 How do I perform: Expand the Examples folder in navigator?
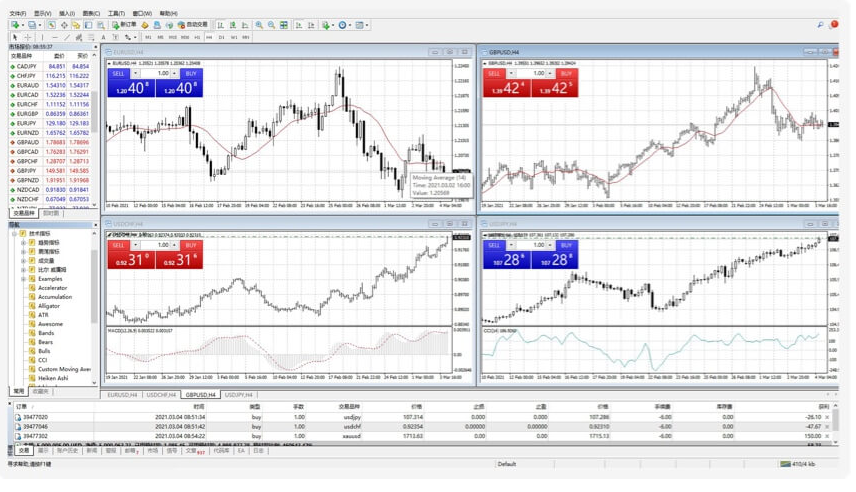pyautogui.click(x=23, y=279)
